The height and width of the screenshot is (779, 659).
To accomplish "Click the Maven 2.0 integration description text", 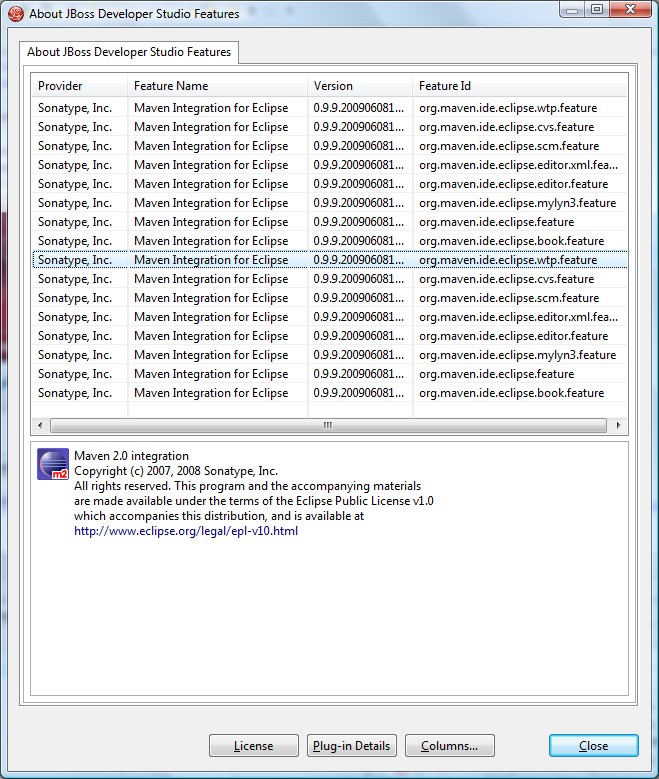I will (131, 456).
